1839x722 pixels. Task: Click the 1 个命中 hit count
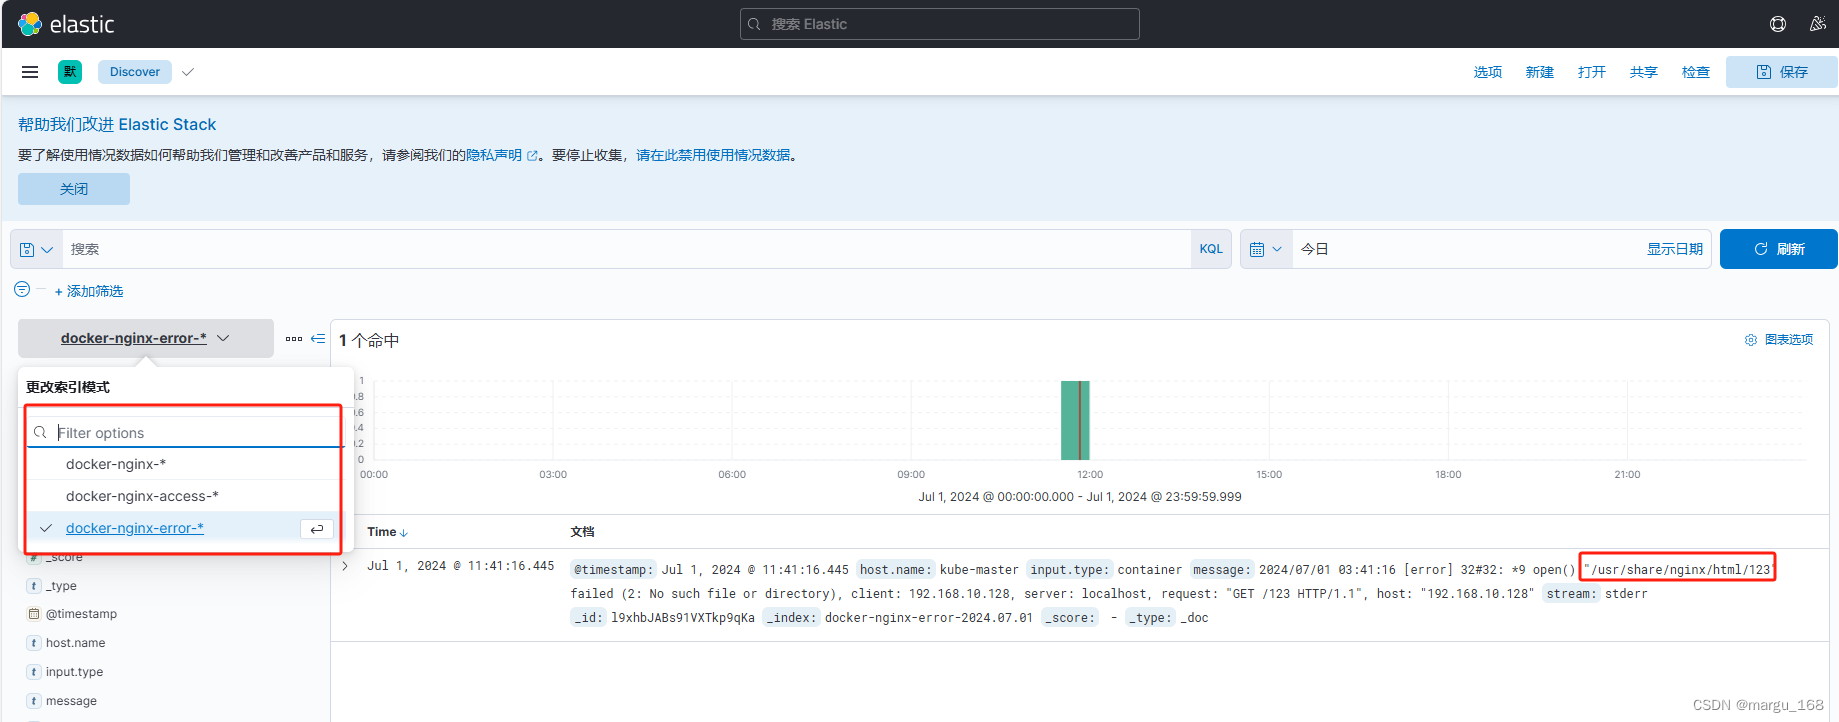(x=369, y=341)
